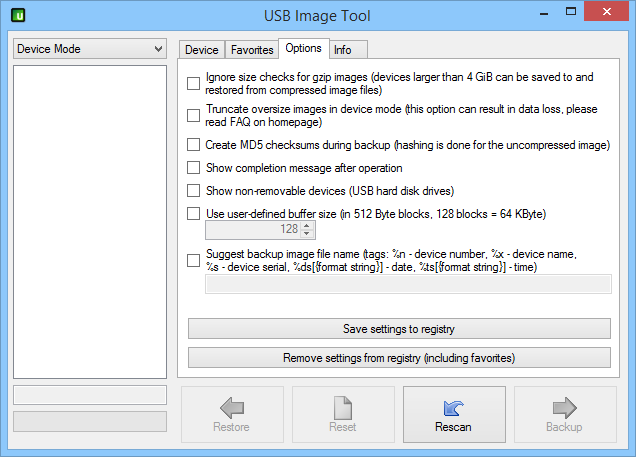Enable Create MD5 checksums during backup
This screenshot has width=636, height=457.
tap(194, 145)
